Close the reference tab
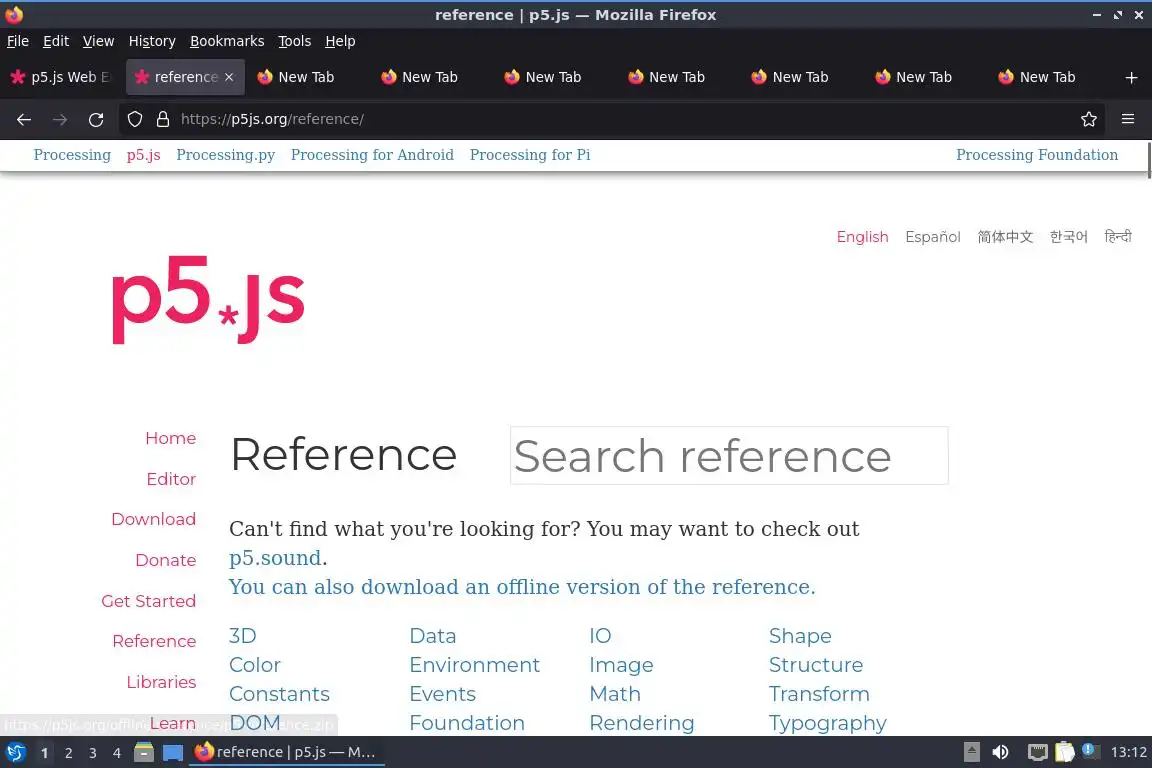Image resolution: width=1152 pixels, height=768 pixels. coord(229,77)
